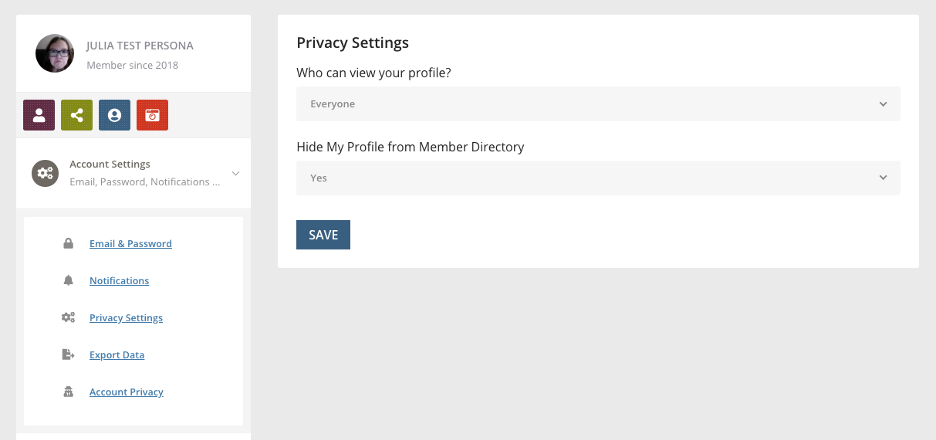Click the Account Settings gears icon

45,173
